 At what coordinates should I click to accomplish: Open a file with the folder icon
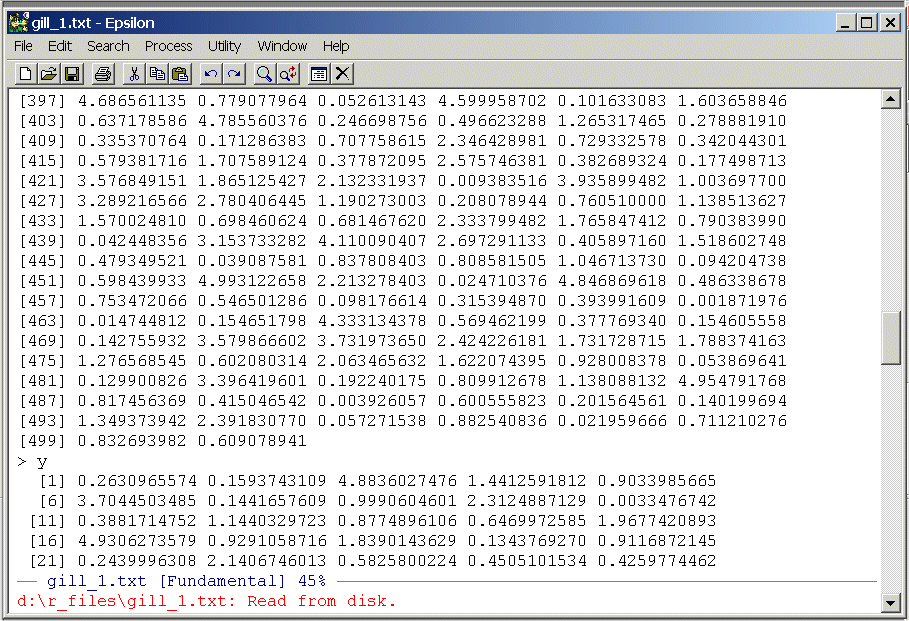coord(48,74)
